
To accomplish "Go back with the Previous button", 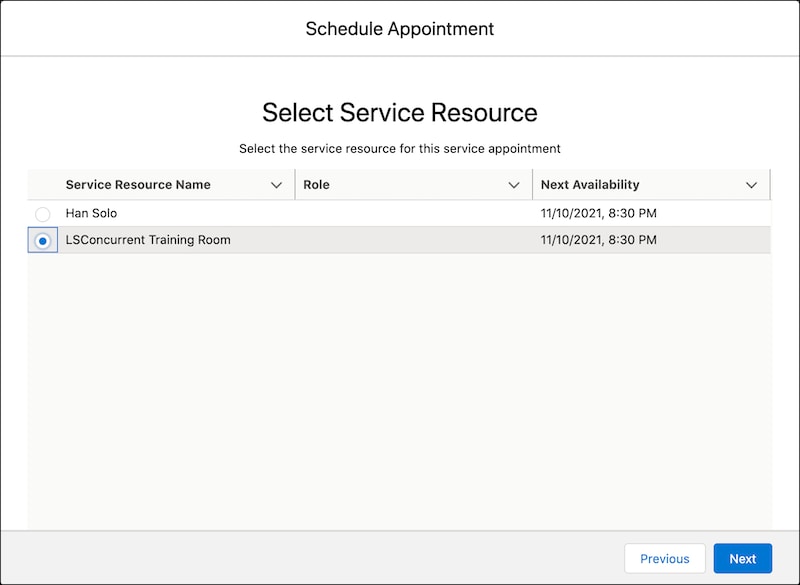I will (665, 558).
